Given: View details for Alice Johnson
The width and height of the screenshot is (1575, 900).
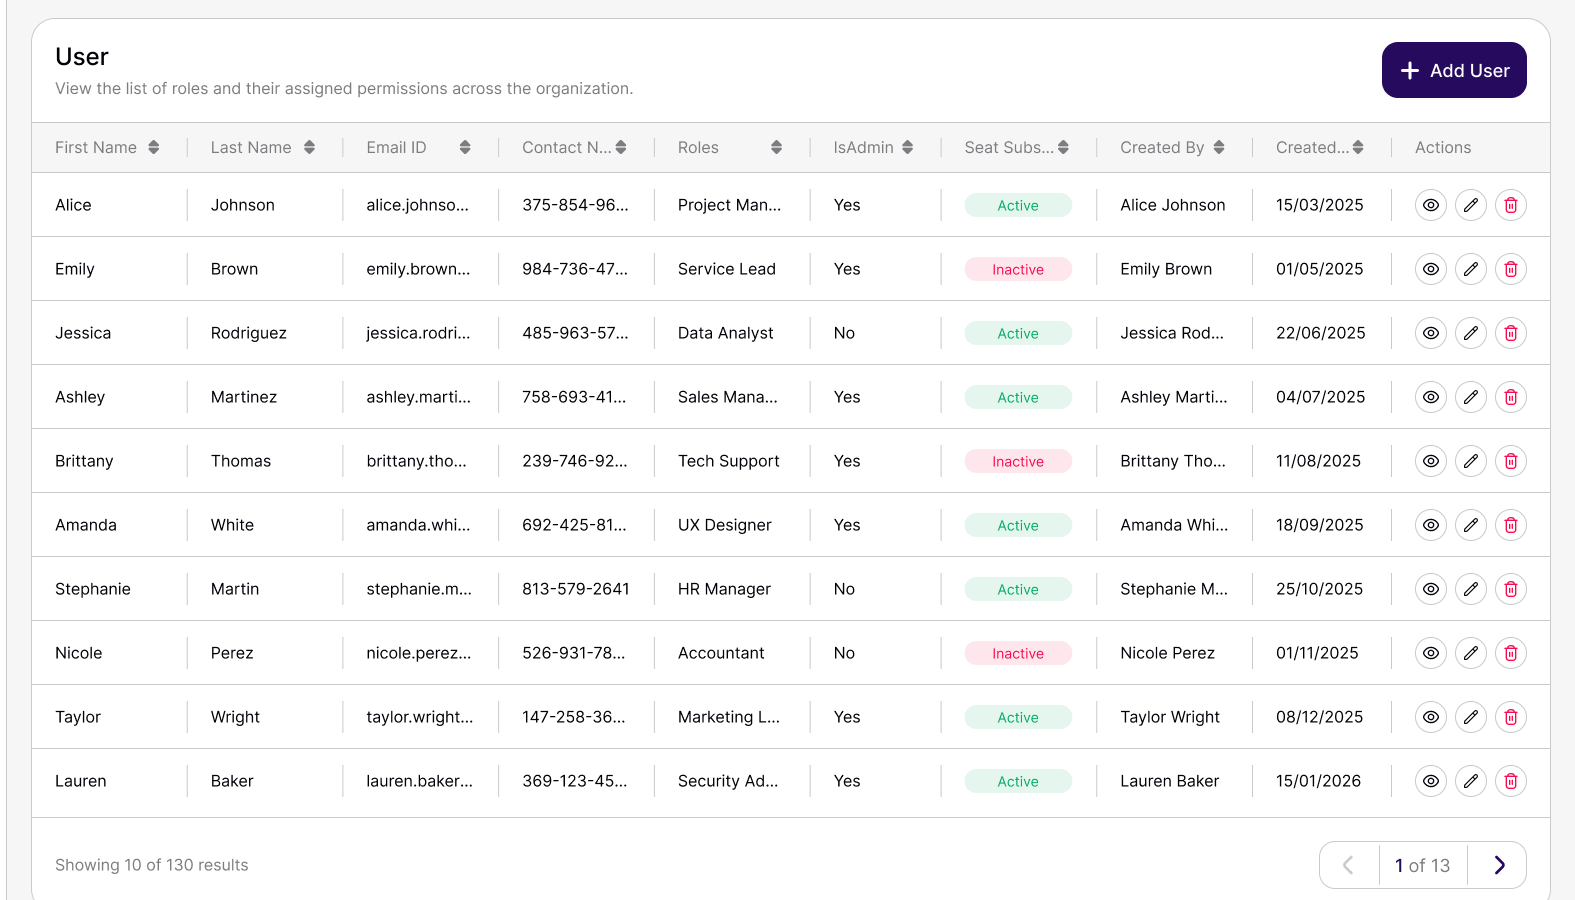Looking at the screenshot, I should [1431, 205].
